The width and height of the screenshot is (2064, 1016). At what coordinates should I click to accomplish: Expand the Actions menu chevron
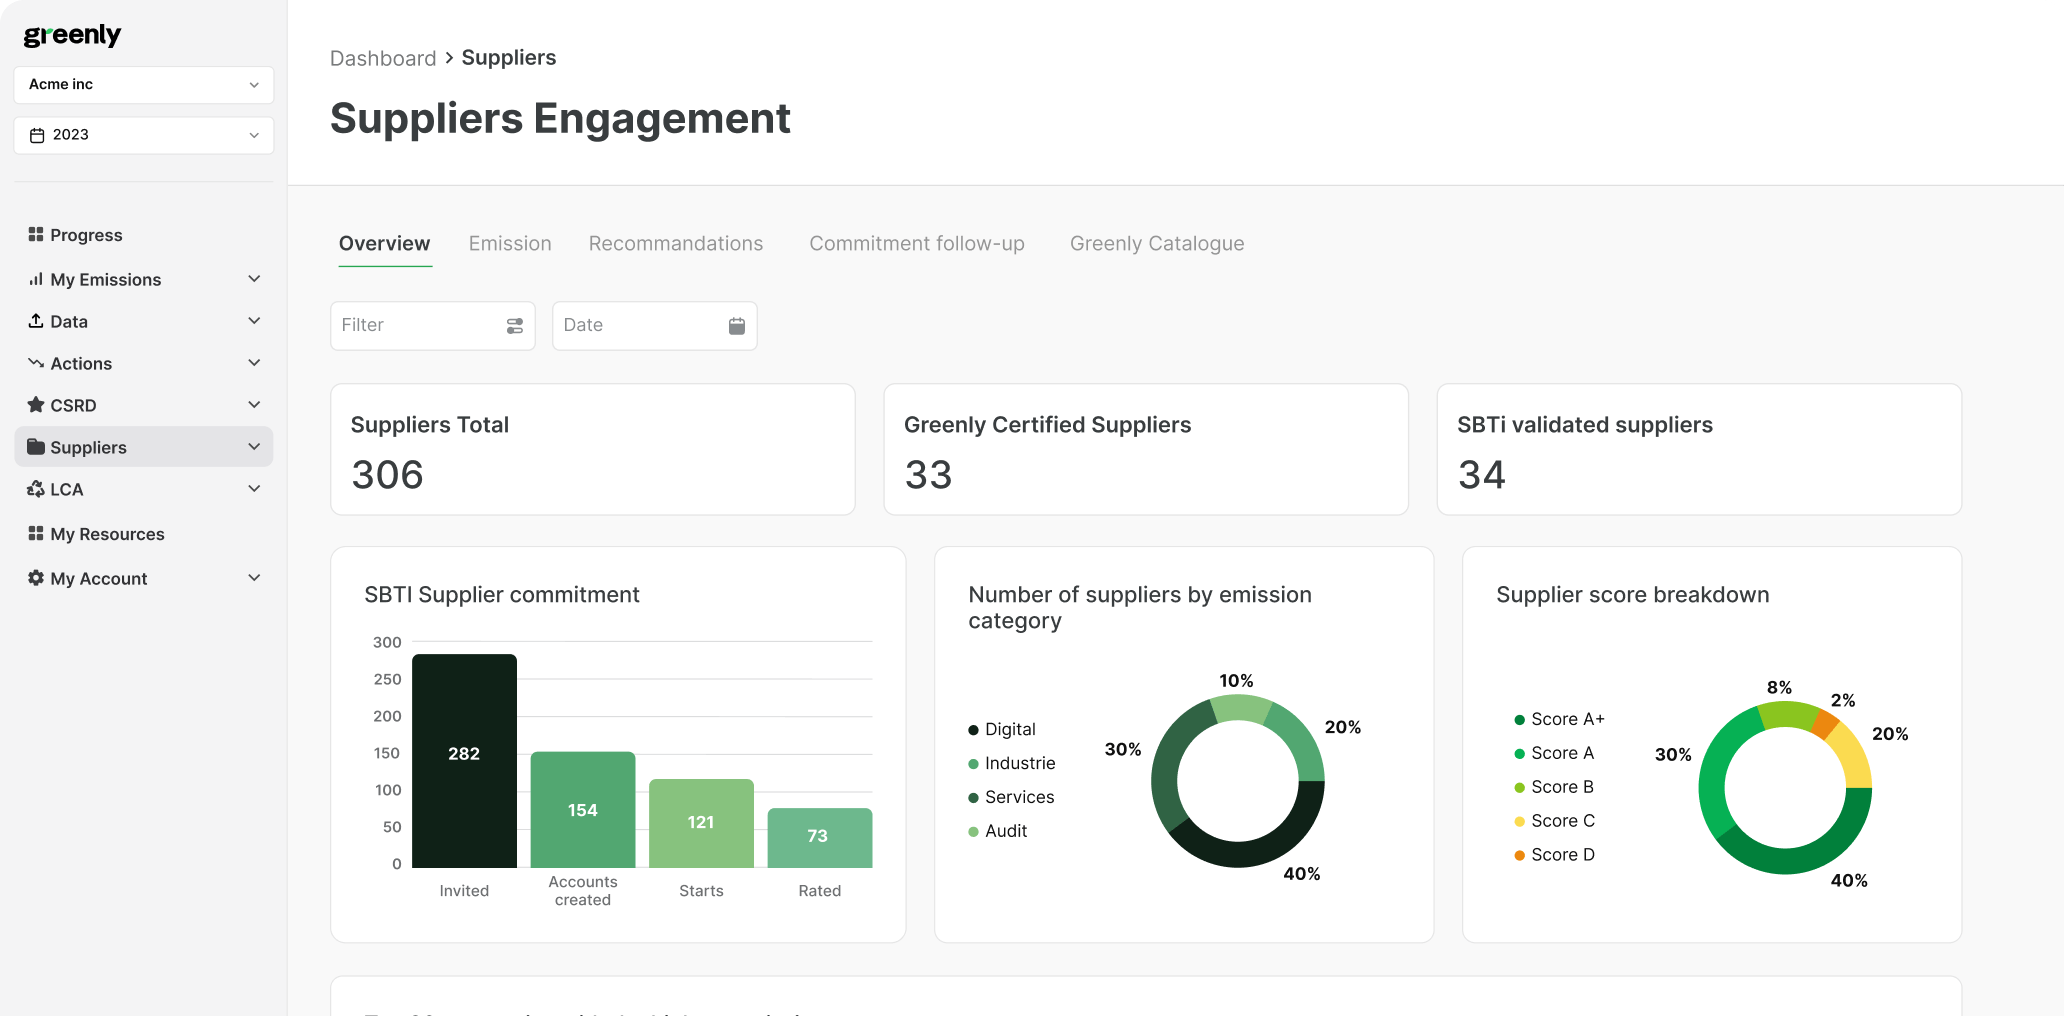point(254,363)
